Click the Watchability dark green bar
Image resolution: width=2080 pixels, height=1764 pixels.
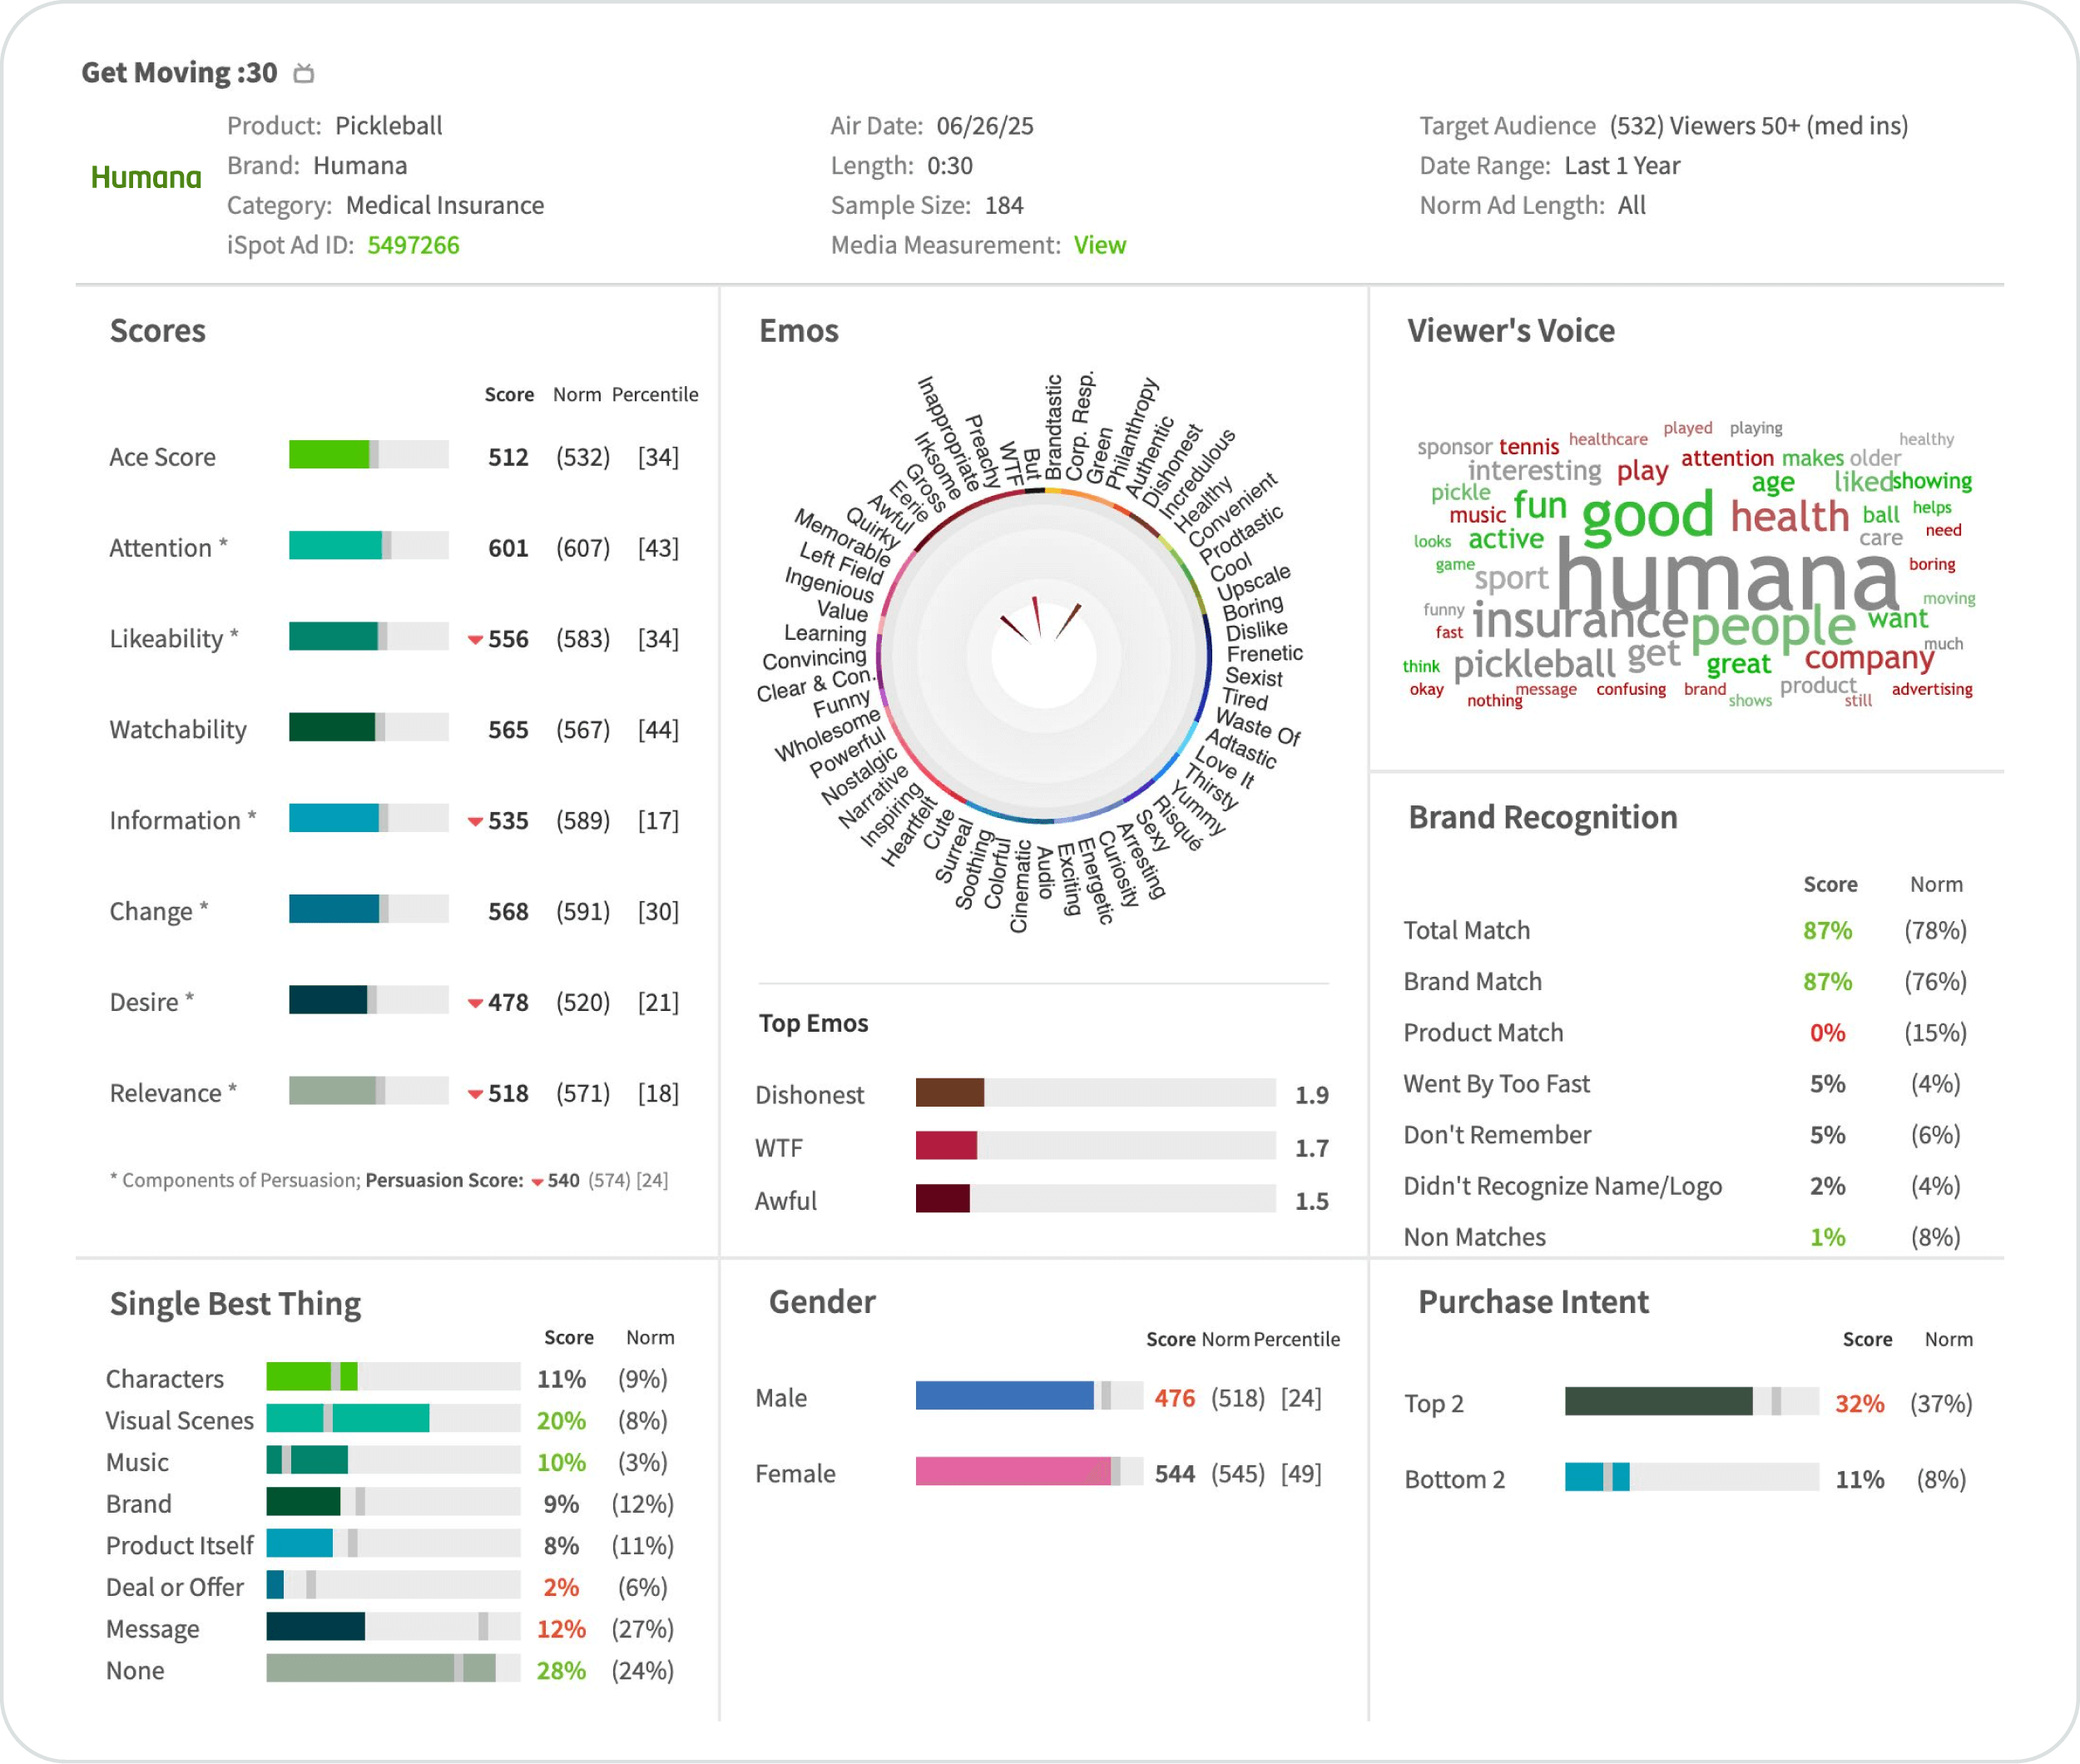coord(332,727)
